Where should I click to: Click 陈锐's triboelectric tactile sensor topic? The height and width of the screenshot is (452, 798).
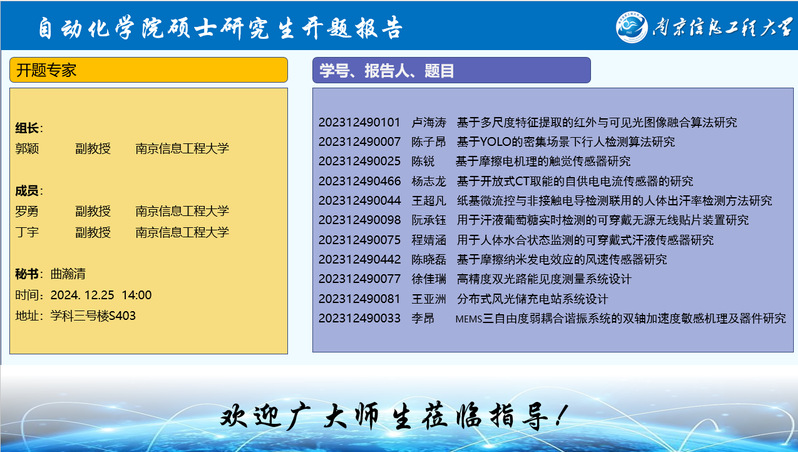[543, 161]
